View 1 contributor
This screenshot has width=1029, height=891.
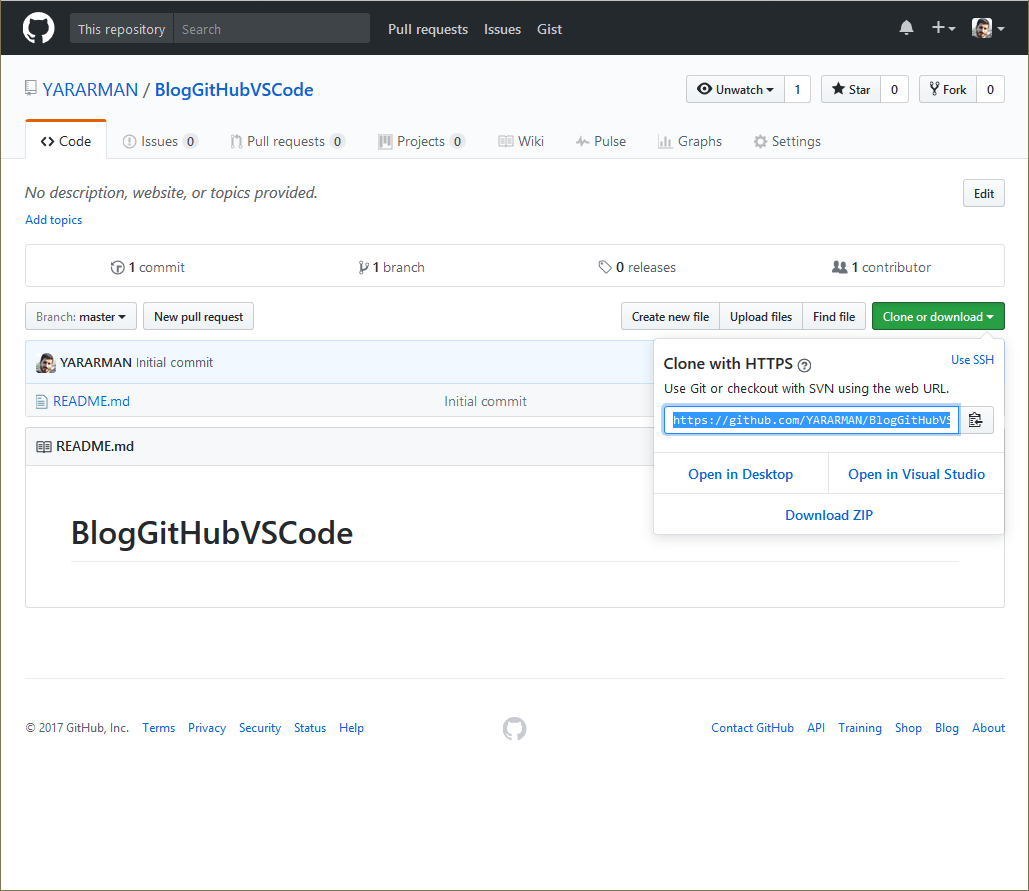point(881,267)
